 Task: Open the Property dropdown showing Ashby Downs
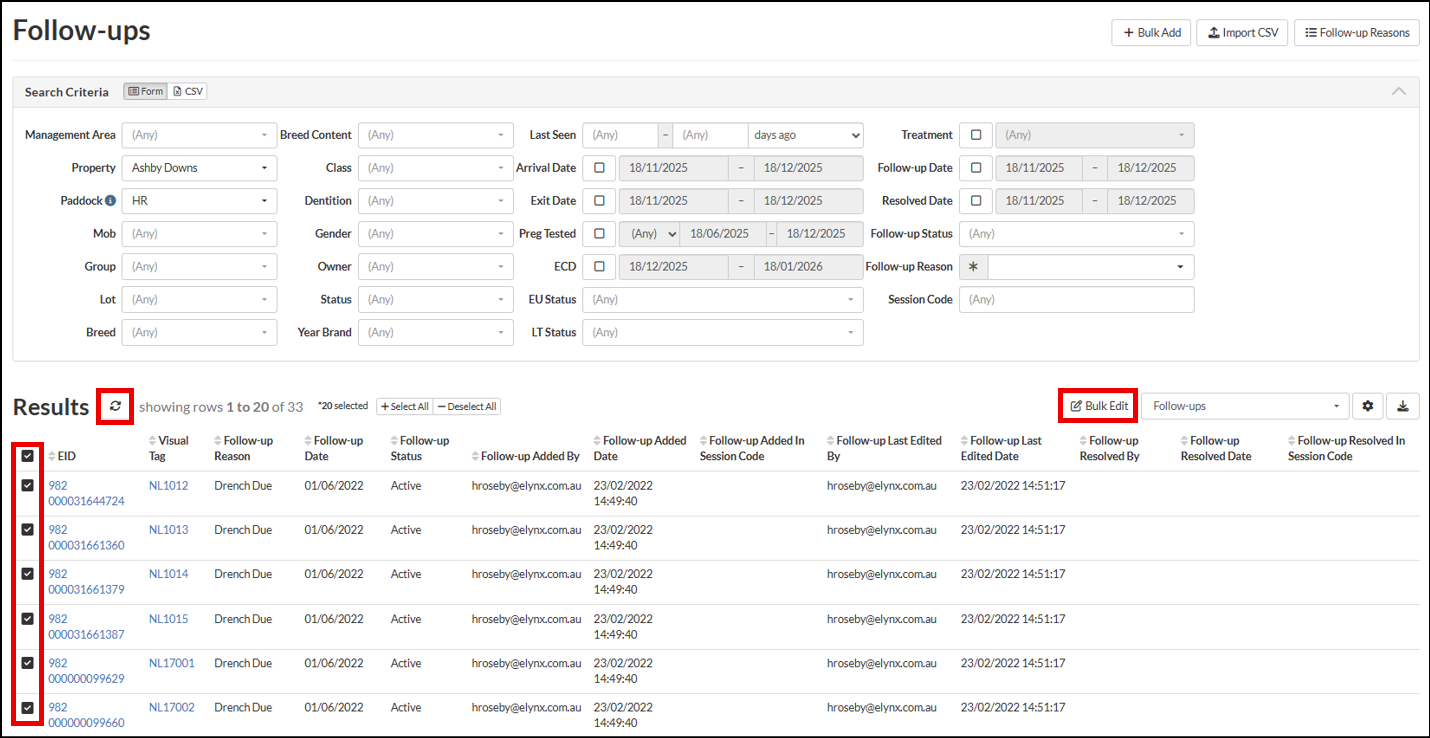[x=199, y=168]
